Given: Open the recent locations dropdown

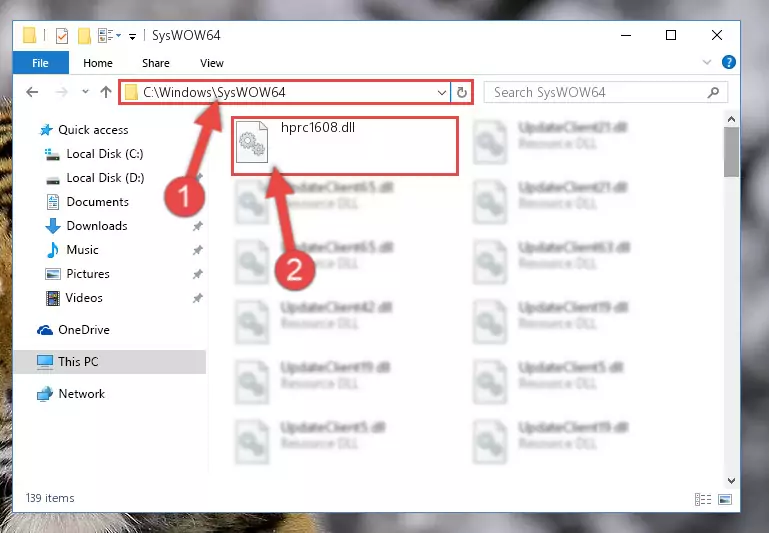Looking at the screenshot, I should [85, 92].
